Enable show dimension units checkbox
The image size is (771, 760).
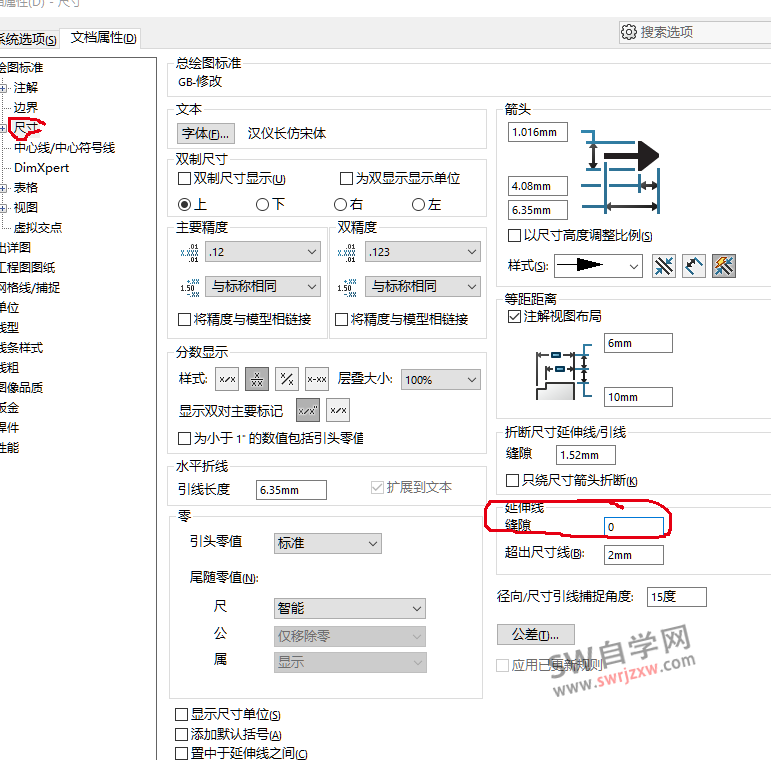coord(181,714)
